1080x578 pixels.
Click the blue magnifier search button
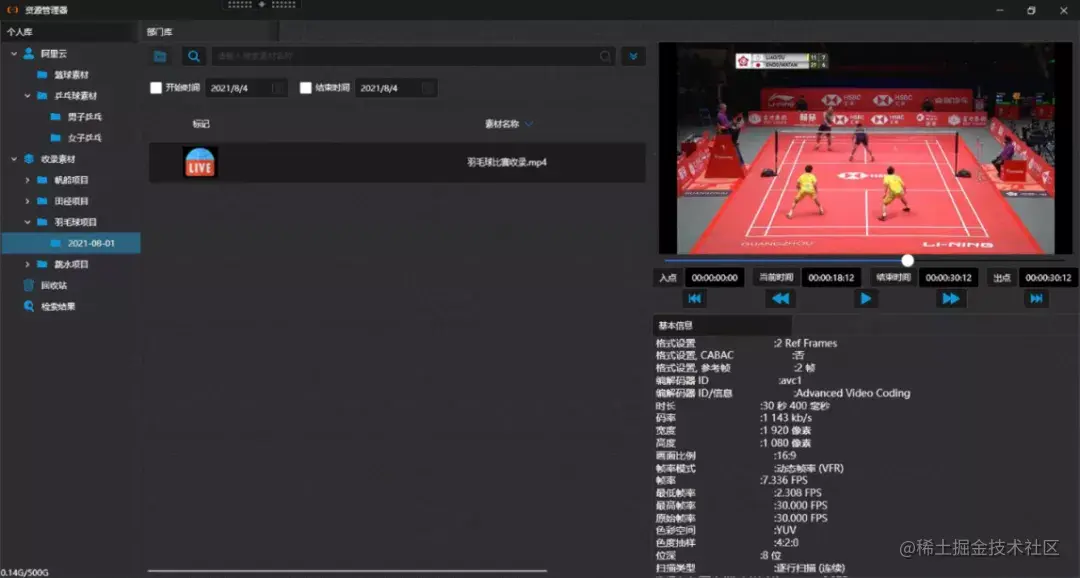[x=194, y=56]
